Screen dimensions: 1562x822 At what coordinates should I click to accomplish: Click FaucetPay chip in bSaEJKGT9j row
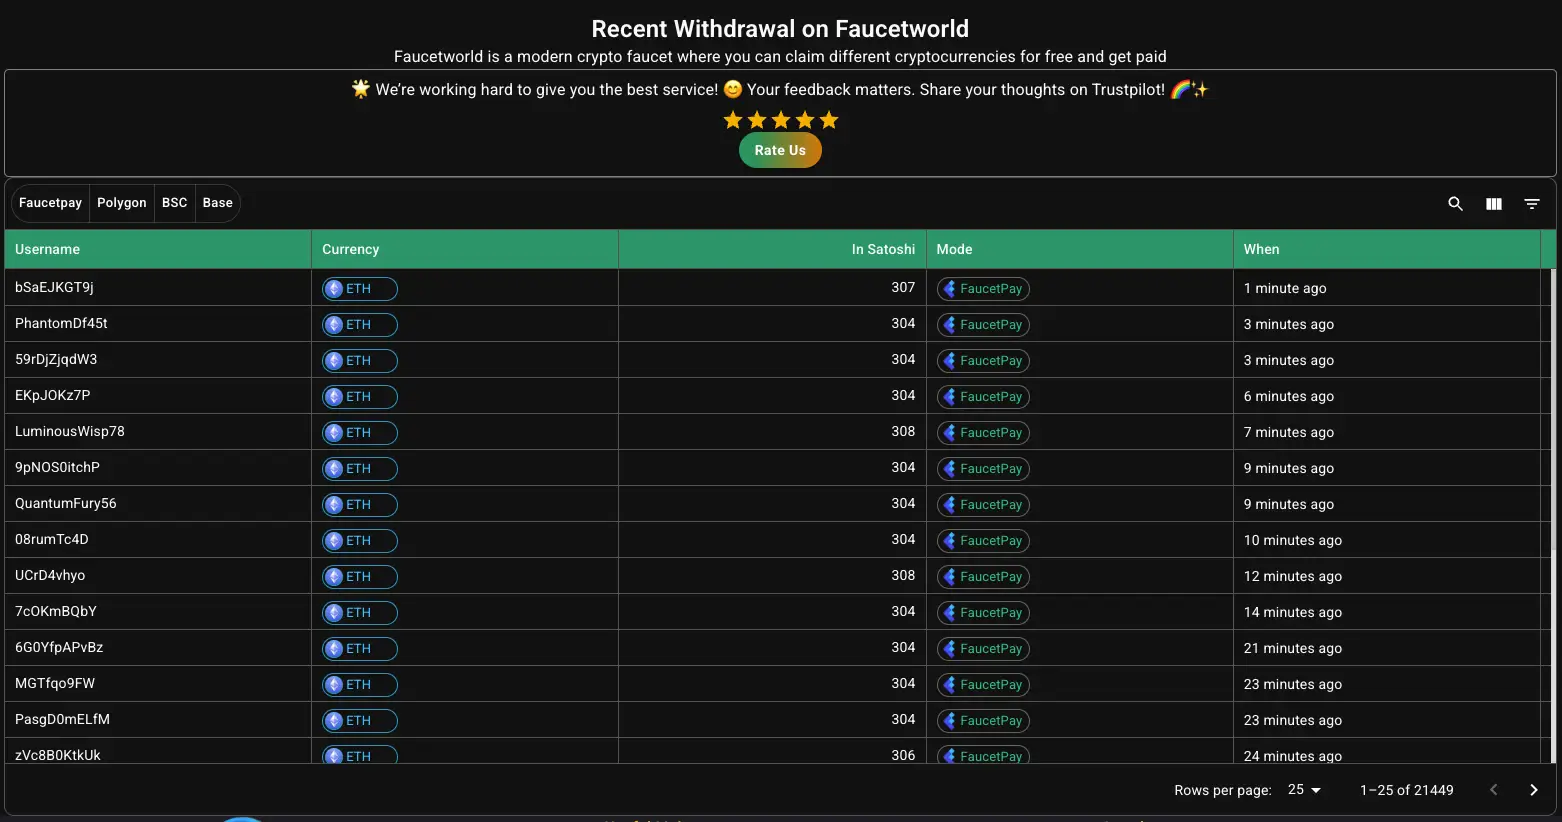[983, 289]
